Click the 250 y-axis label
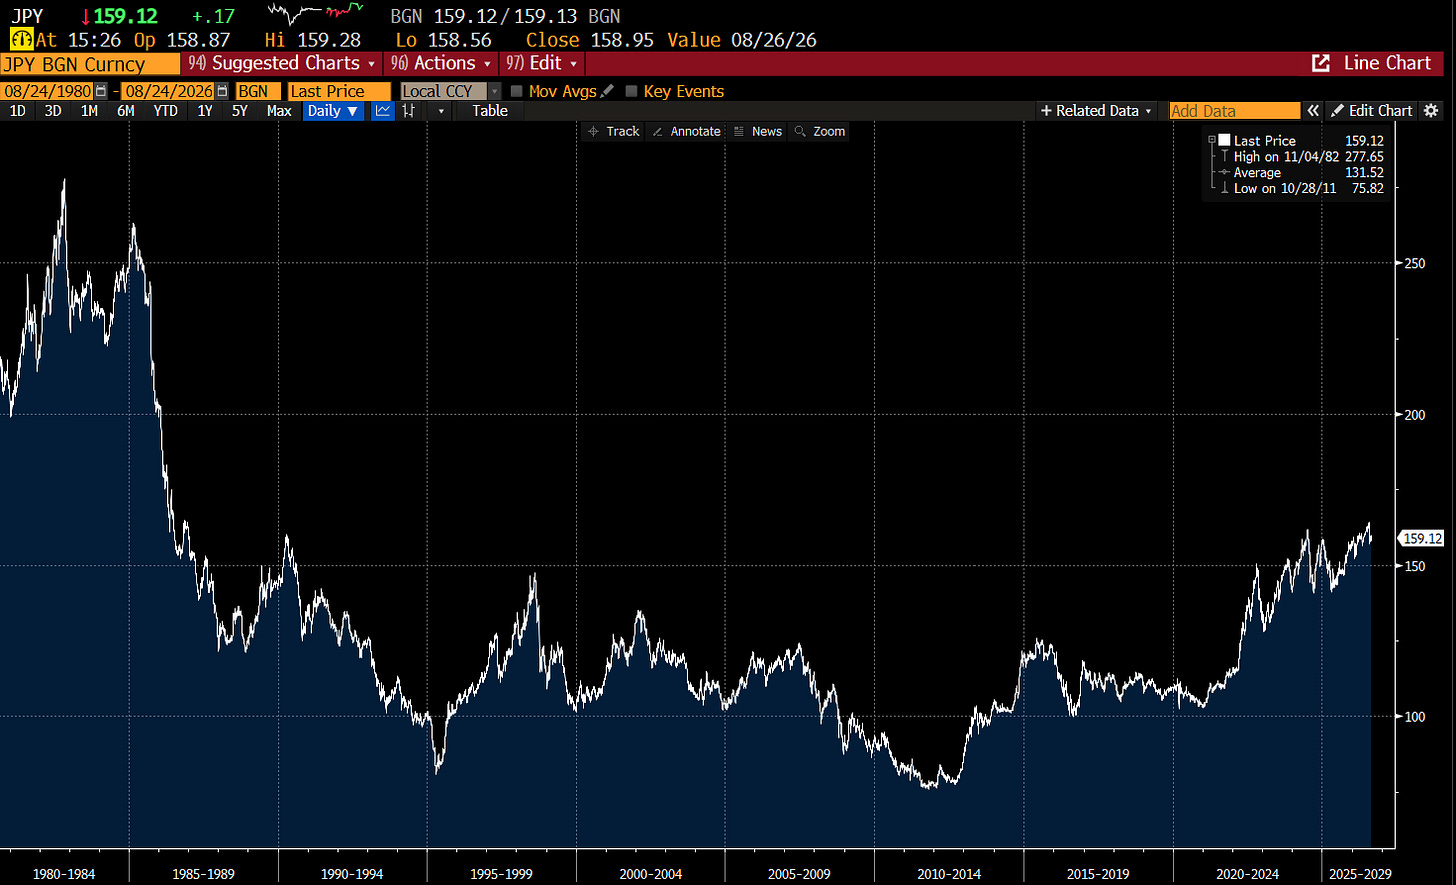Image resolution: width=1456 pixels, height=885 pixels. pos(1413,263)
